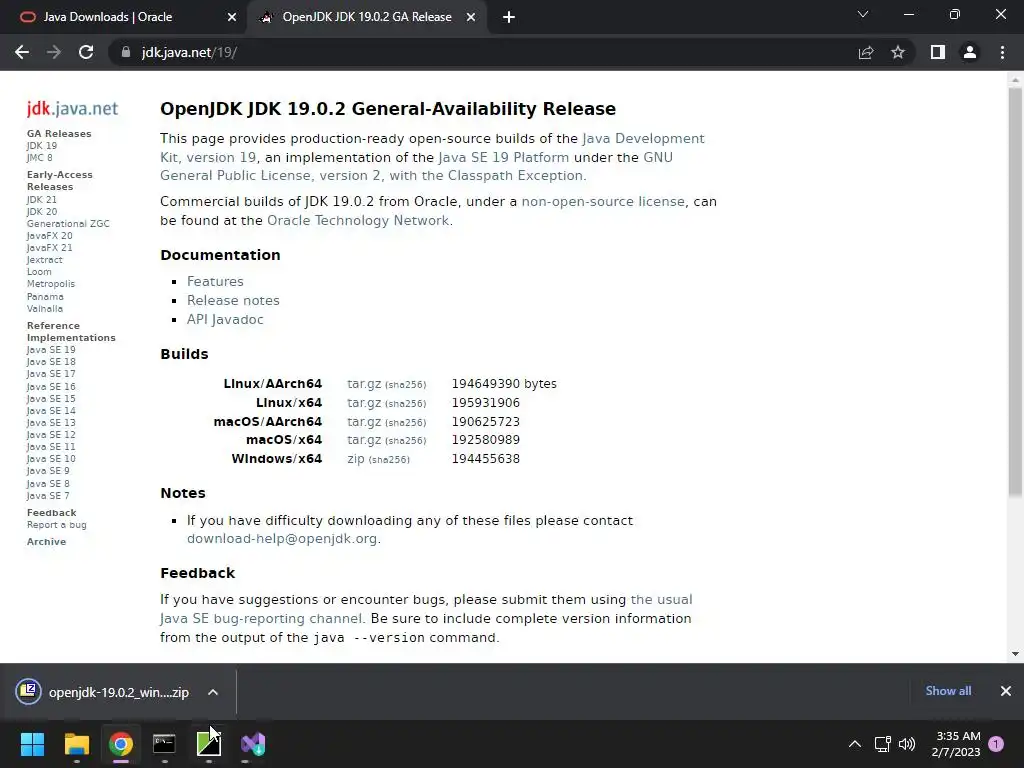Click the Report a bug link
The width and height of the screenshot is (1024, 768).
pyautogui.click(x=57, y=524)
